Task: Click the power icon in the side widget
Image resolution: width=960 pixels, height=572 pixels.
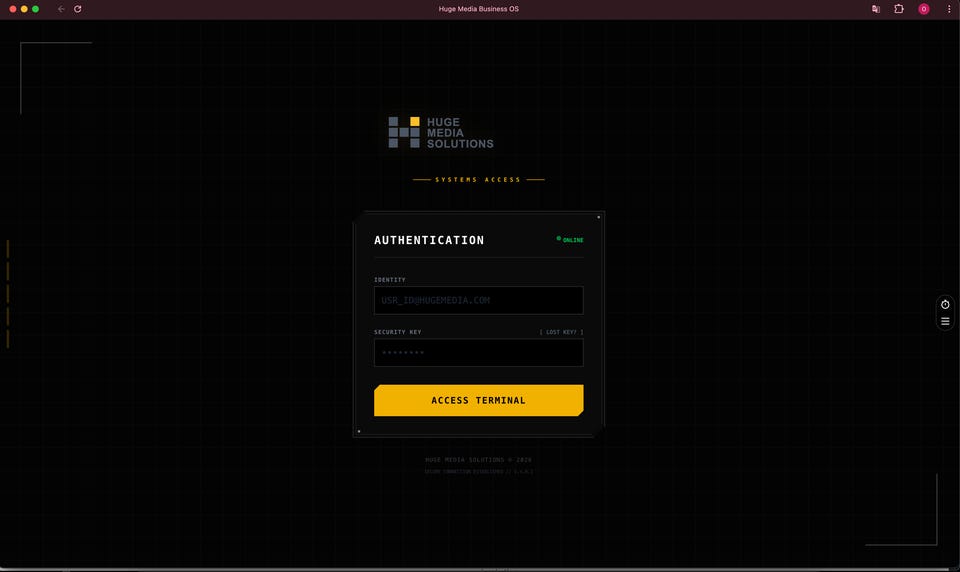Action: pyautogui.click(x=945, y=304)
